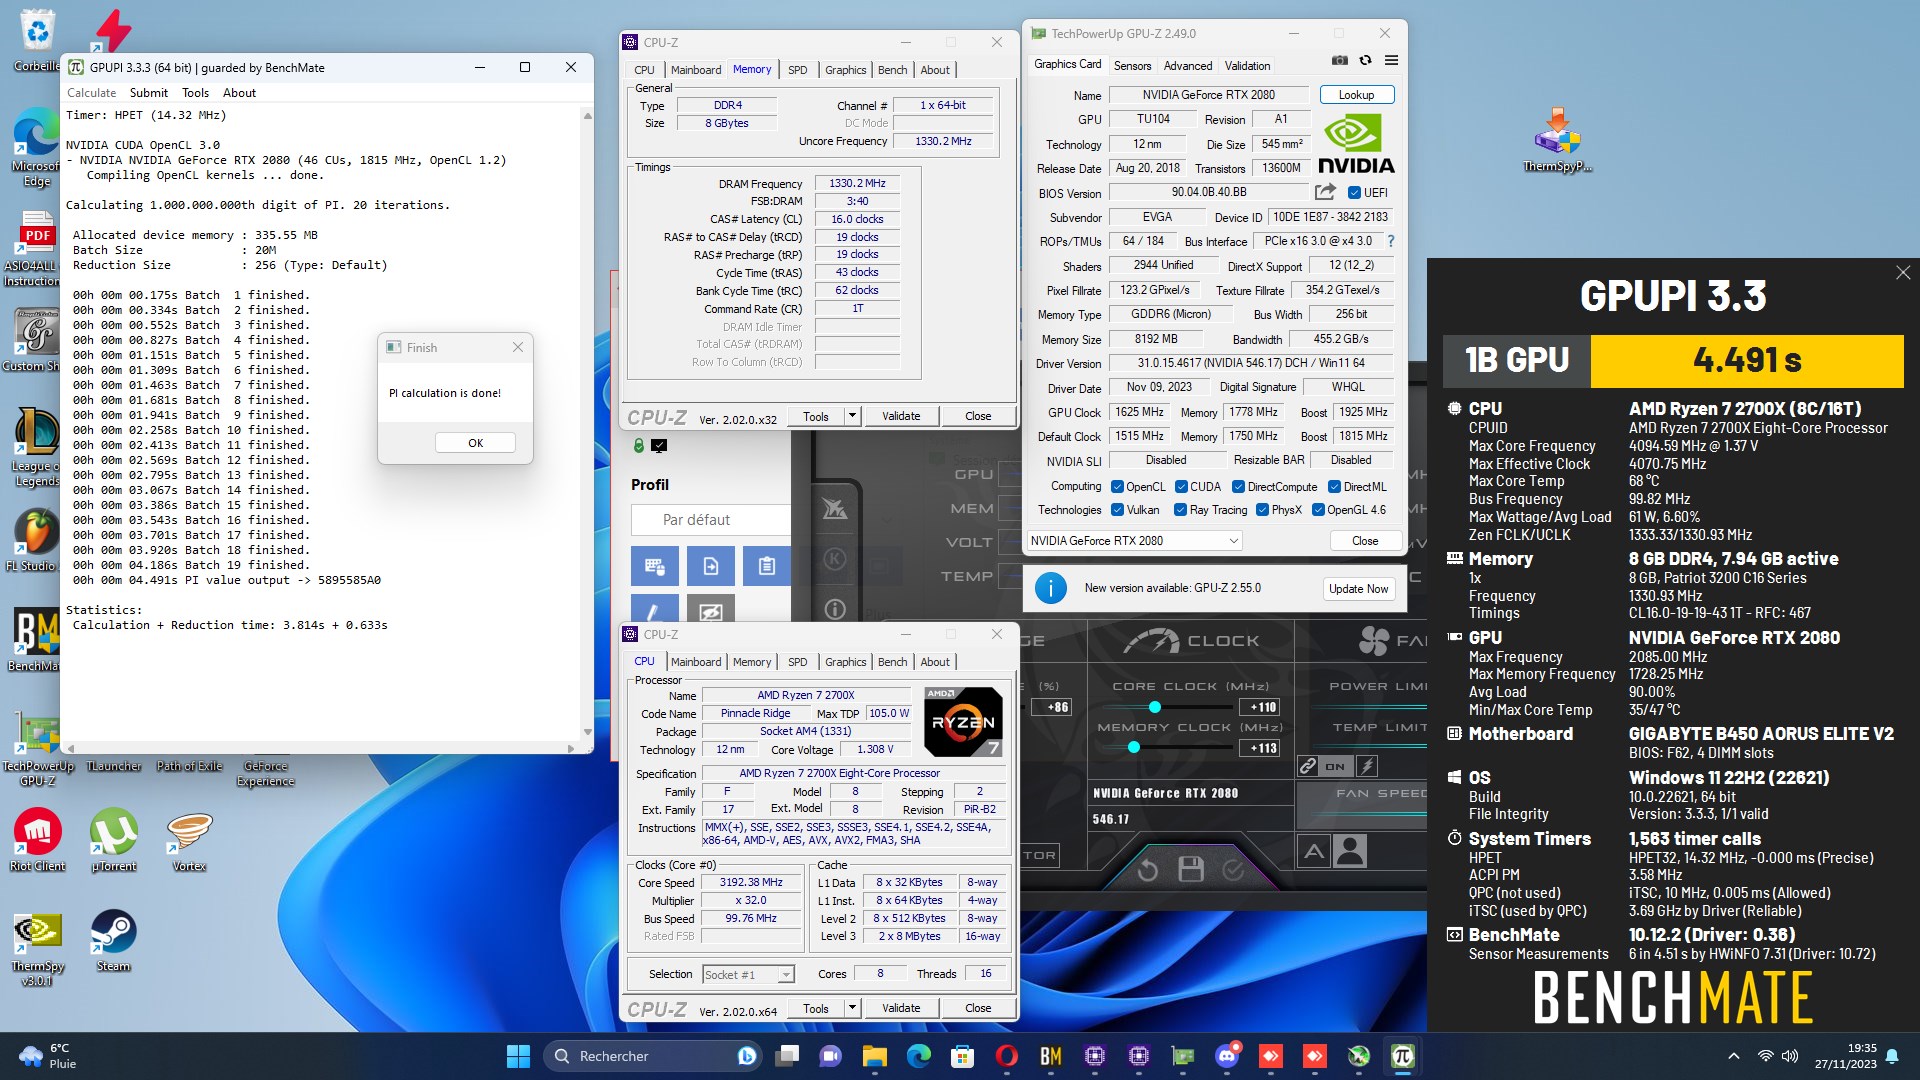Click the user profile silhouette icon in Precision X1
The height and width of the screenshot is (1080, 1920).
[1350, 851]
